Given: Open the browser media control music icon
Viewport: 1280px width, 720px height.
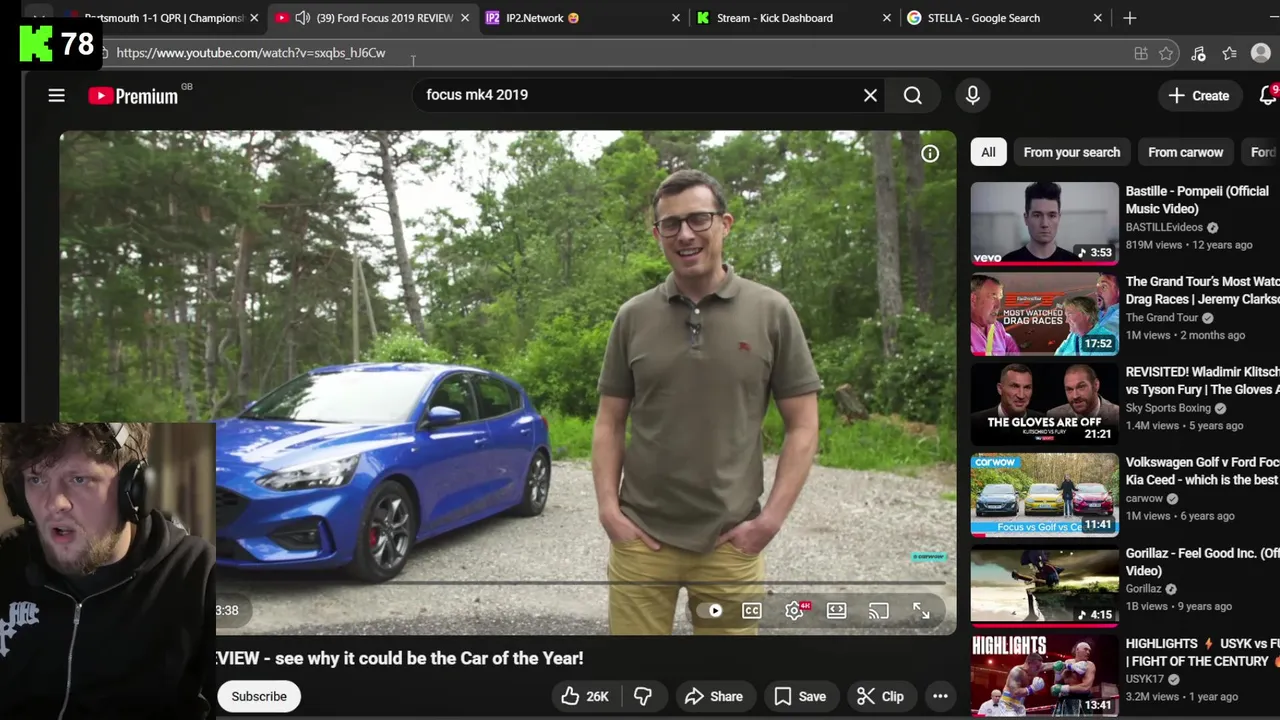Looking at the screenshot, I should (x=1198, y=53).
